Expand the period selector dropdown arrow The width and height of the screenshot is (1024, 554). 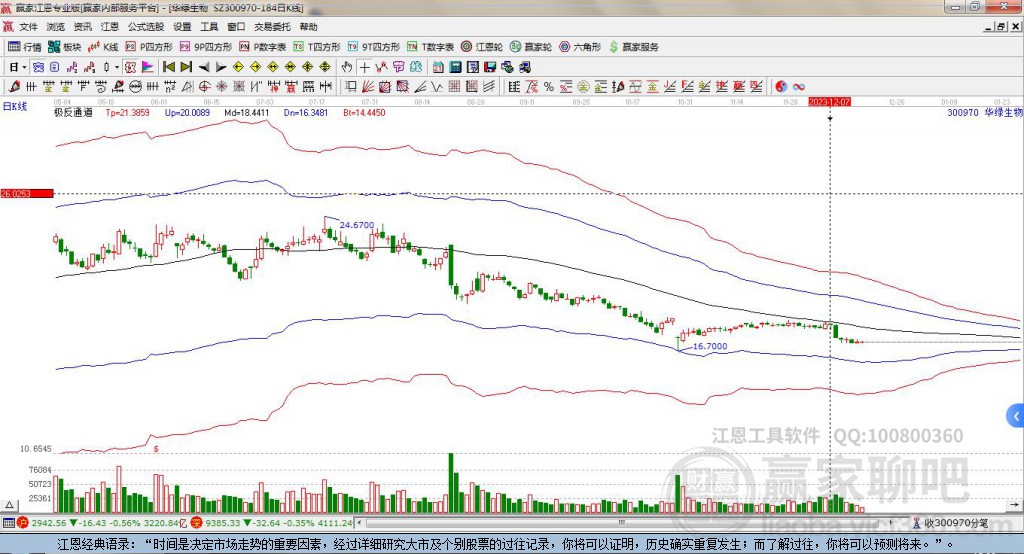(x=24, y=67)
